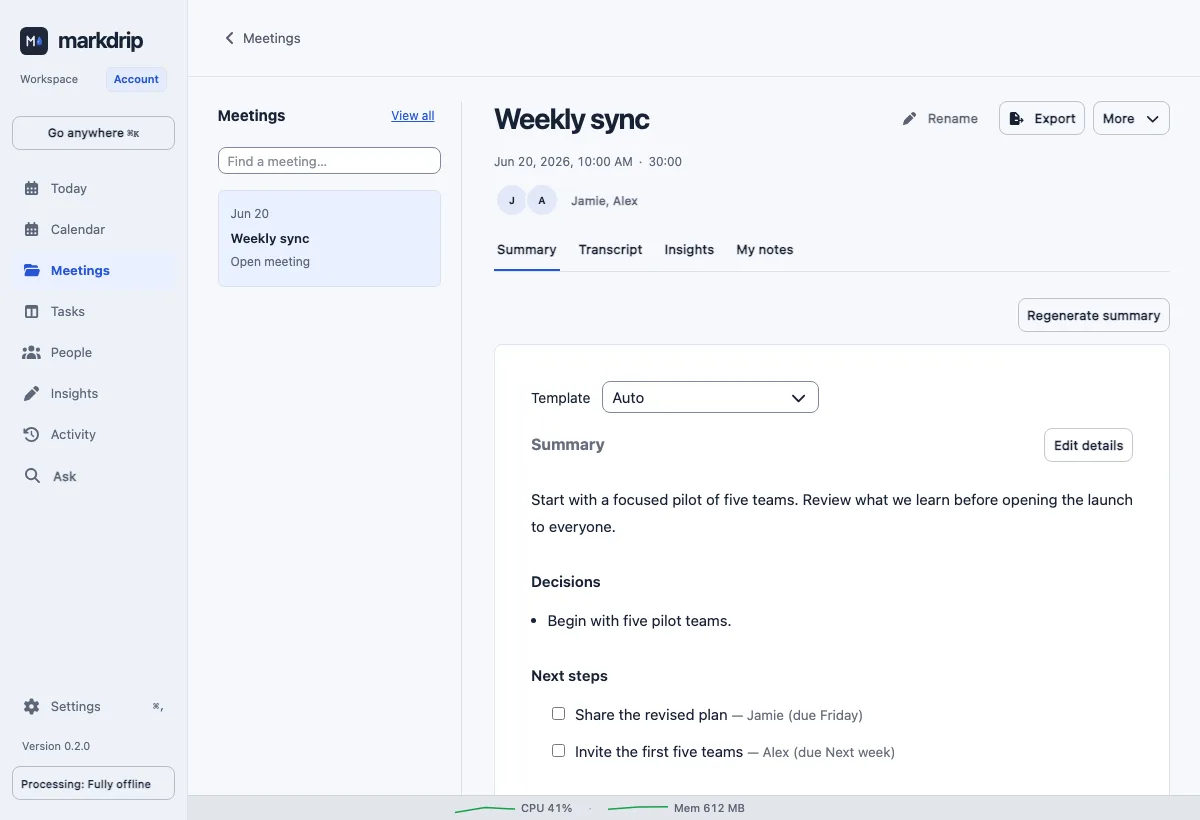Click Jamie (due Friday) assignee text

click(805, 715)
